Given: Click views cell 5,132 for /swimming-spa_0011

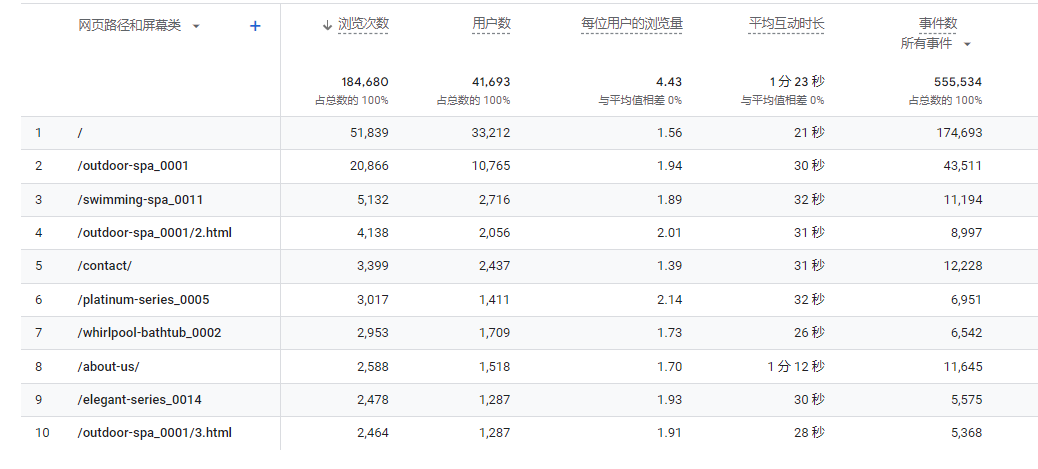Looking at the screenshot, I should pyautogui.click(x=373, y=199).
